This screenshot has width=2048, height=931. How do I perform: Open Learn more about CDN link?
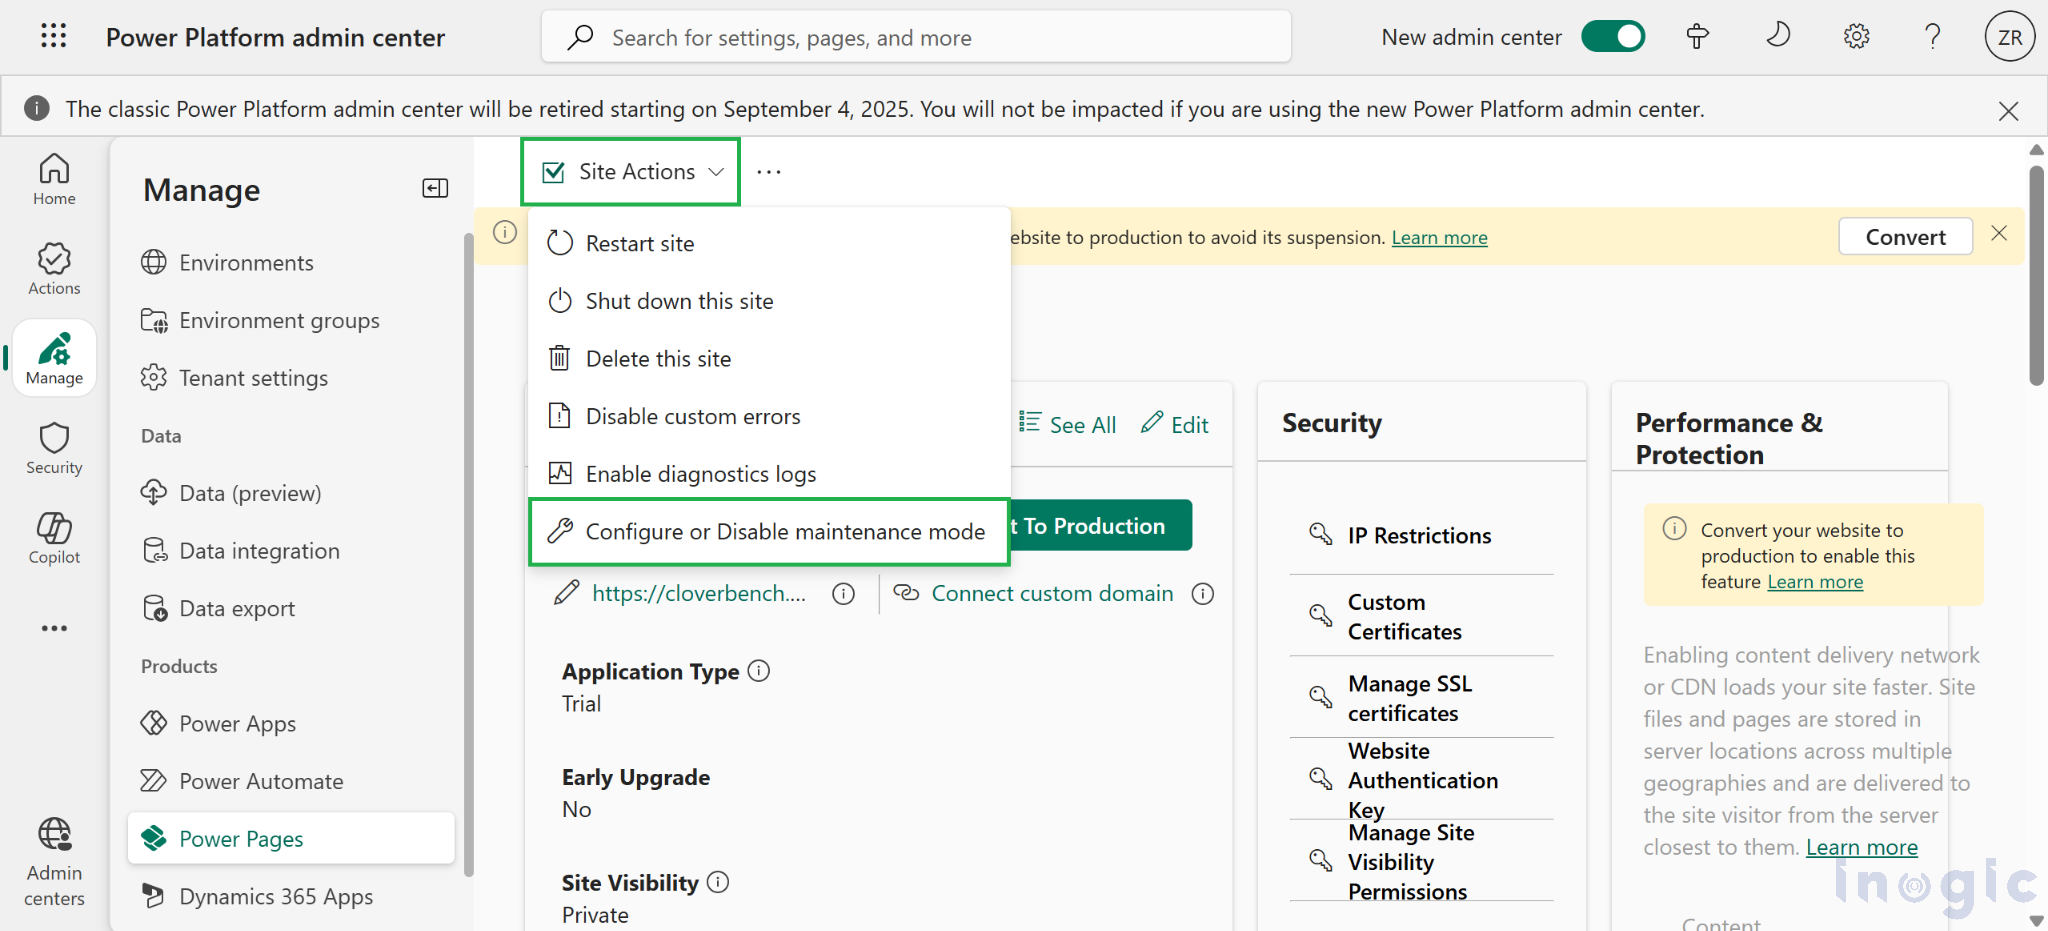[1861, 848]
